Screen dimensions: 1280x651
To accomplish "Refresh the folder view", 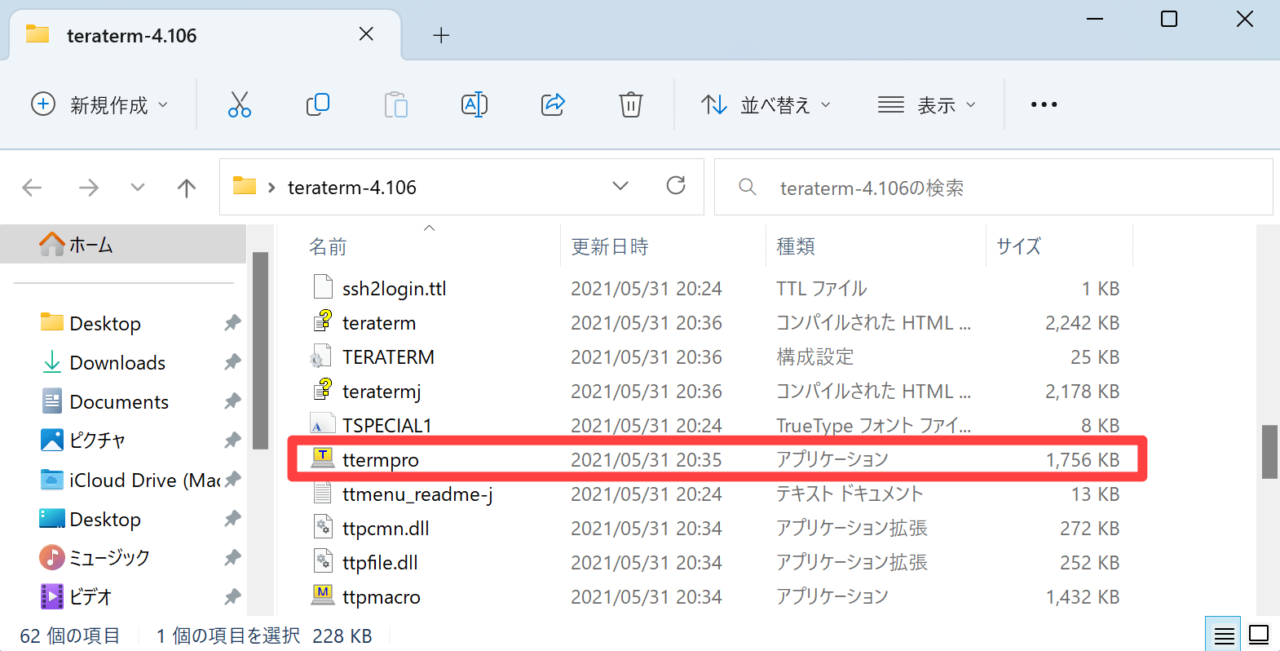I will point(676,186).
